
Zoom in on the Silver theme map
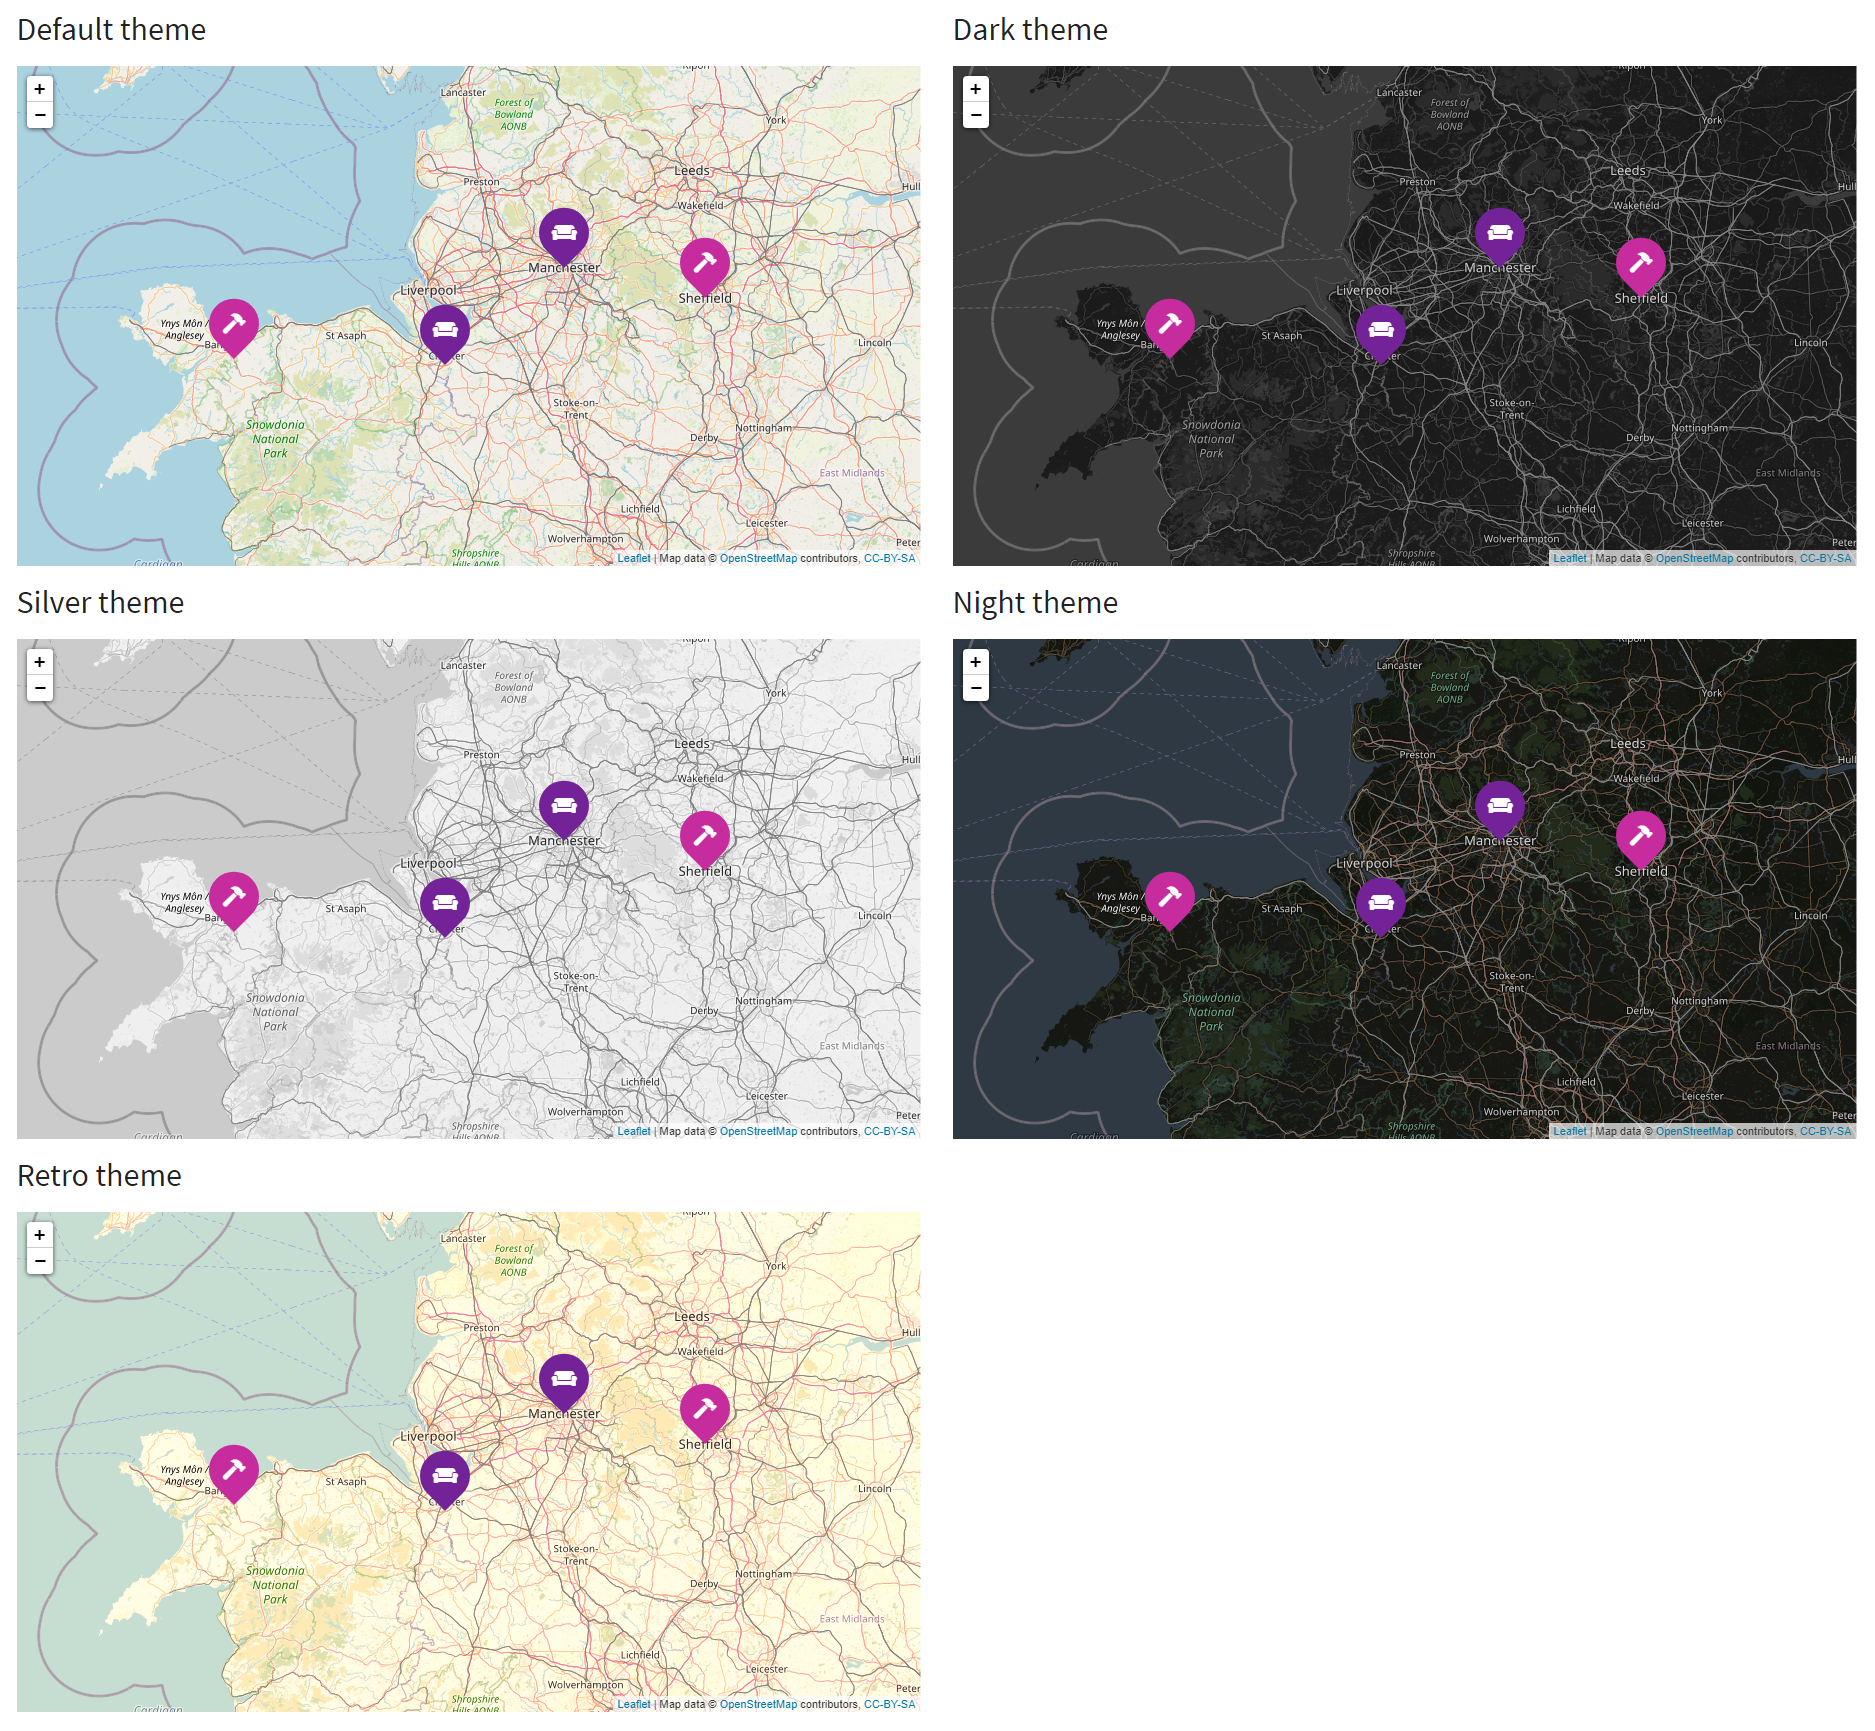[40, 662]
